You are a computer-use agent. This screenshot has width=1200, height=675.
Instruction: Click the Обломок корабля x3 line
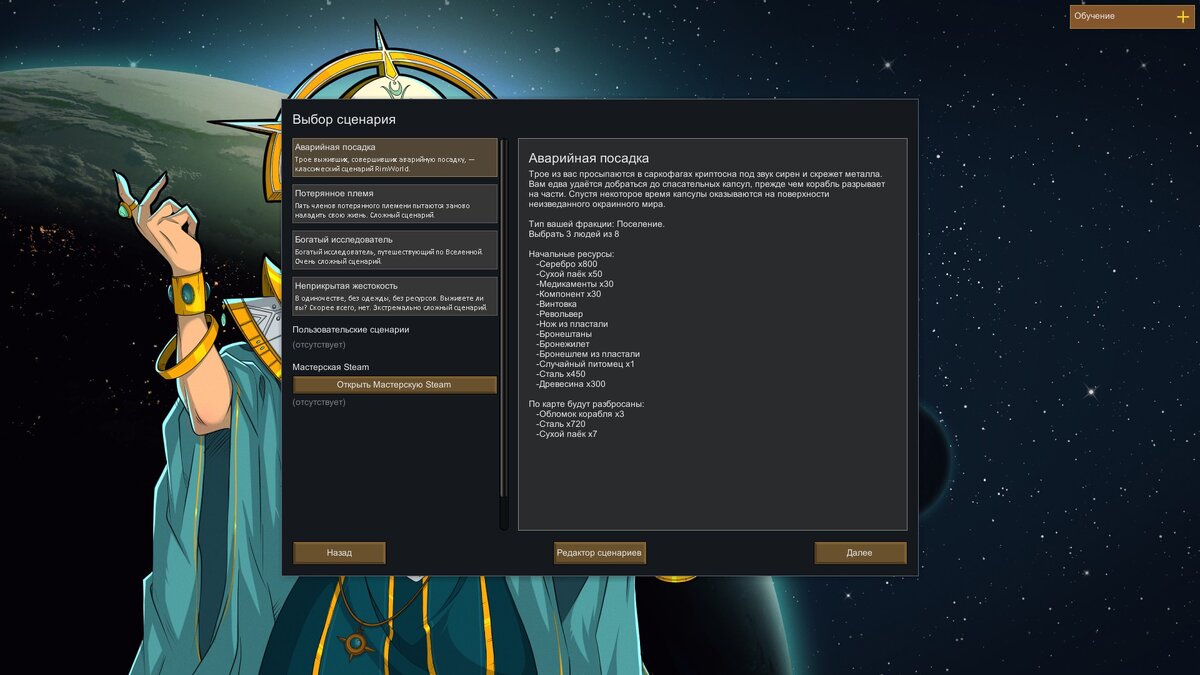(x=580, y=414)
